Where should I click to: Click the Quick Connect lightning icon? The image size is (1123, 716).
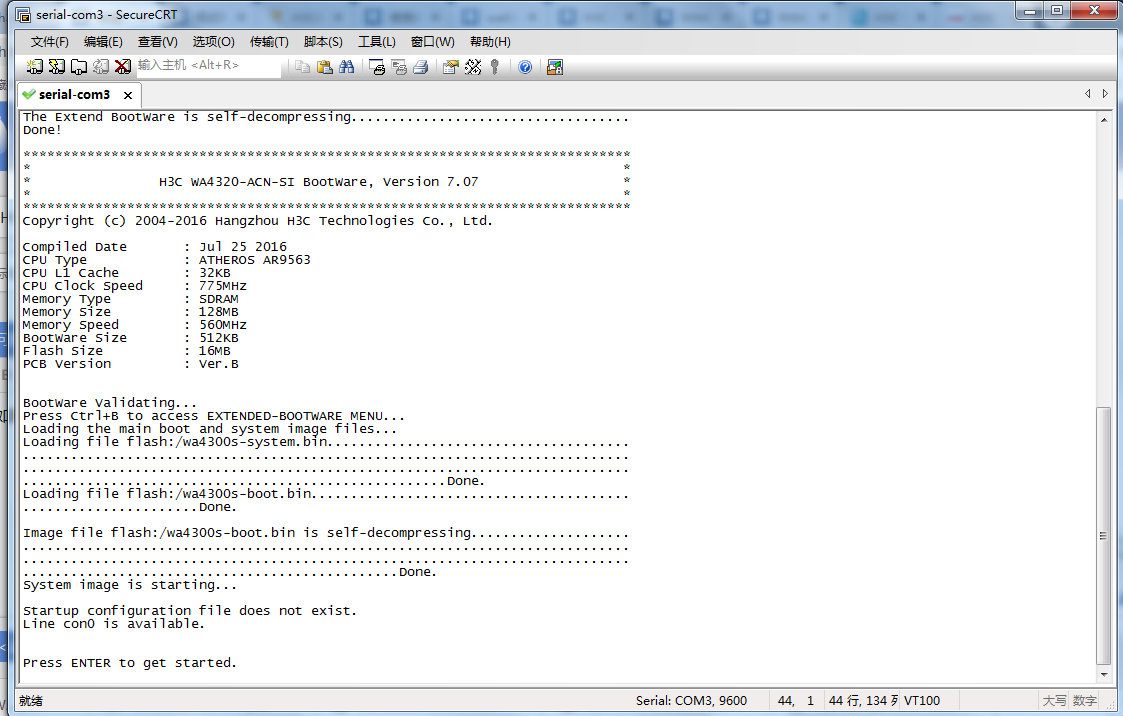[x=57, y=67]
